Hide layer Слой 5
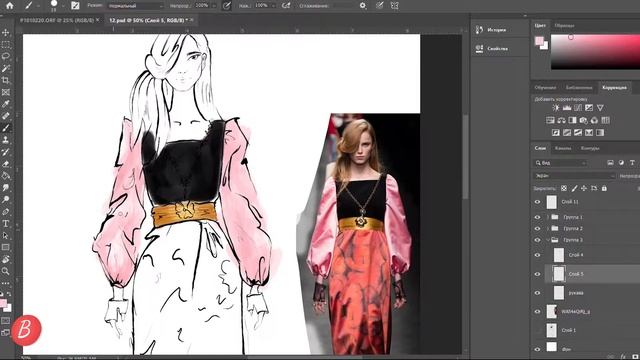The height and width of the screenshot is (360, 640). point(537,274)
